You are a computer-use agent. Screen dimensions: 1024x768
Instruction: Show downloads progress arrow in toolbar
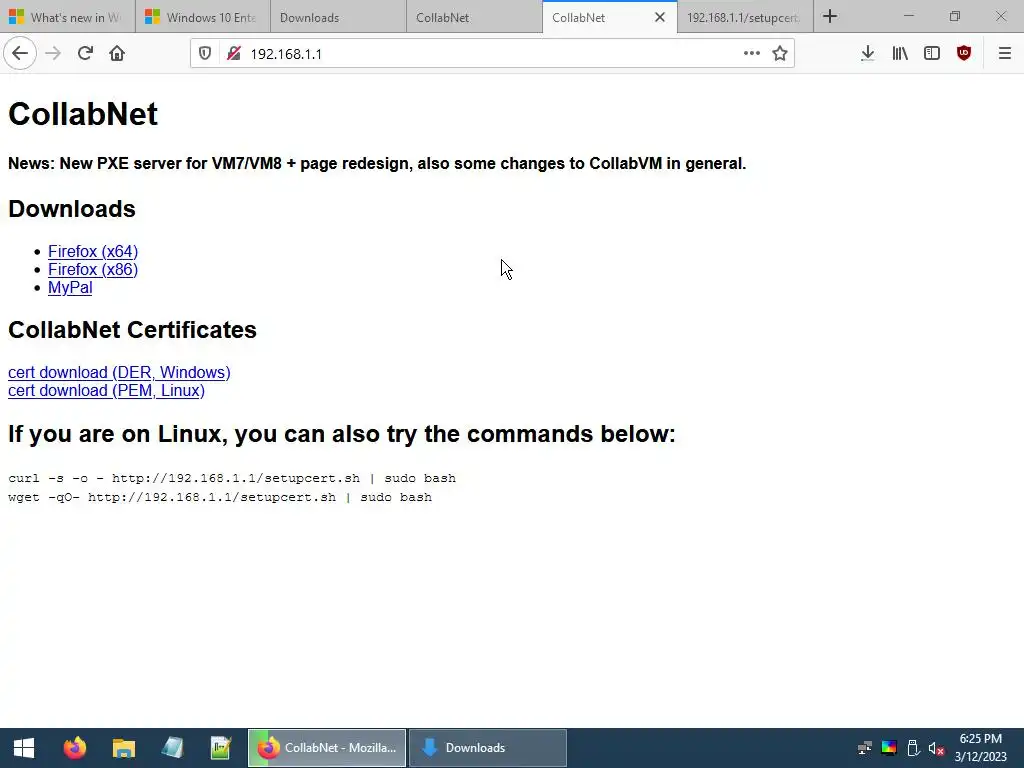point(867,54)
